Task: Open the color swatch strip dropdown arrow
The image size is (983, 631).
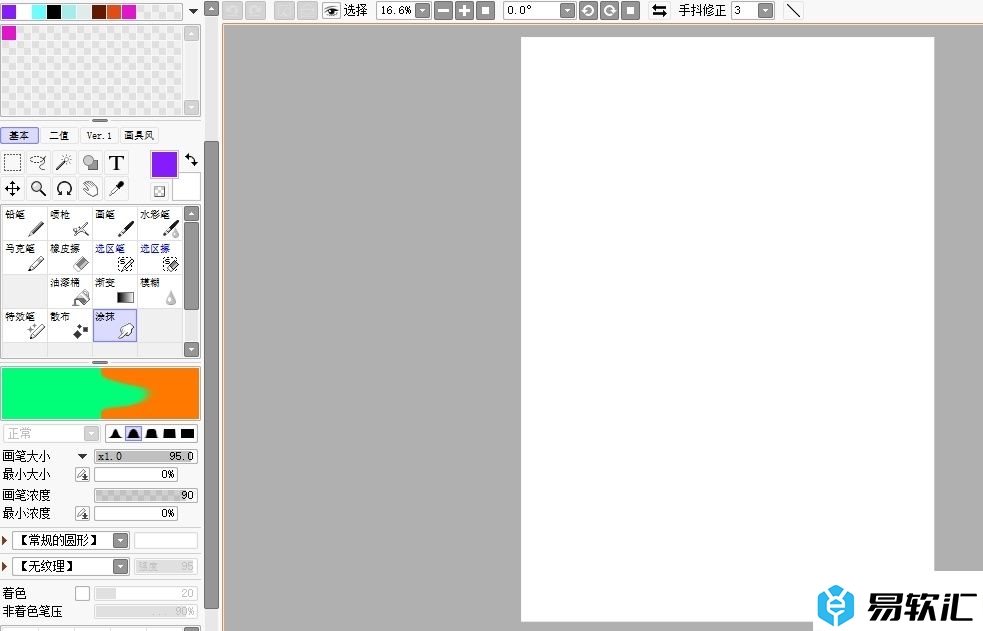Action: pos(194,11)
